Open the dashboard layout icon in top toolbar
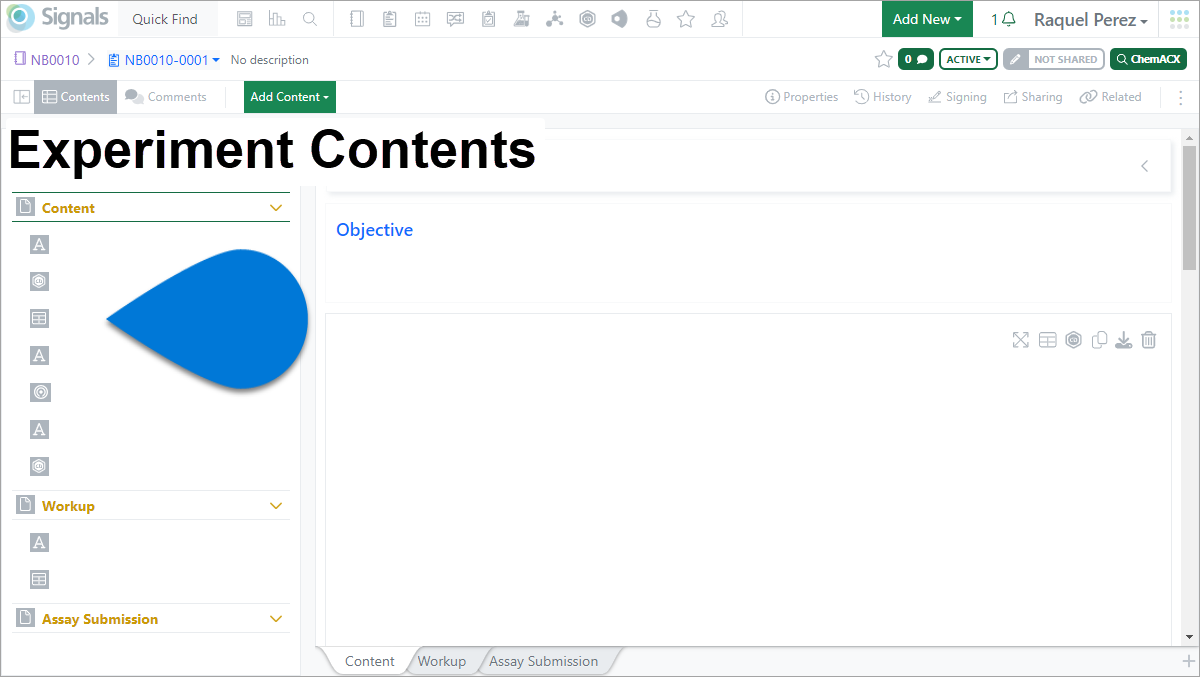The width and height of the screenshot is (1200, 677). pyautogui.click(x=245, y=19)
